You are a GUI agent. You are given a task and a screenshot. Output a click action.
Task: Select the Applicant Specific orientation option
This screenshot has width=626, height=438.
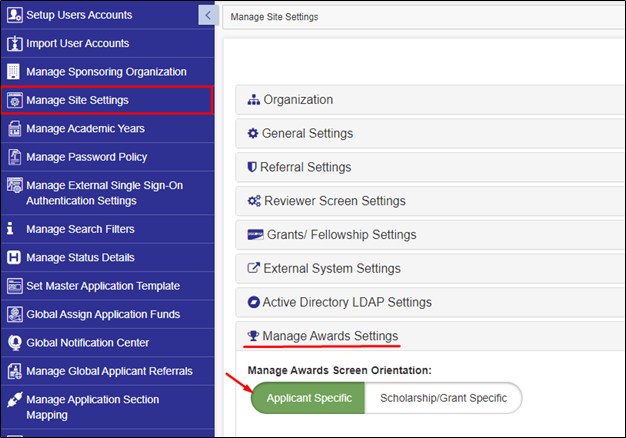tap(308, 398)
